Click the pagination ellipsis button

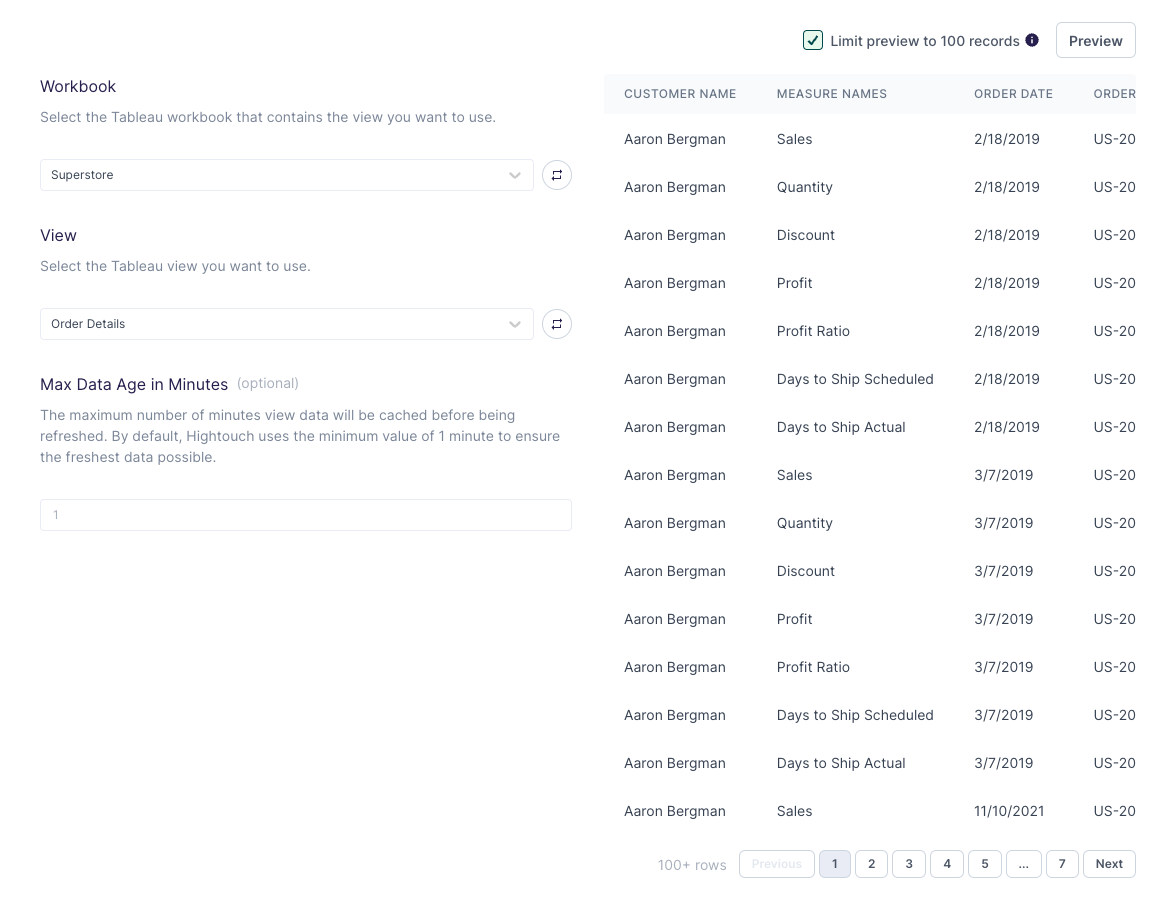pyautogui.click(x=1023, y=864)
